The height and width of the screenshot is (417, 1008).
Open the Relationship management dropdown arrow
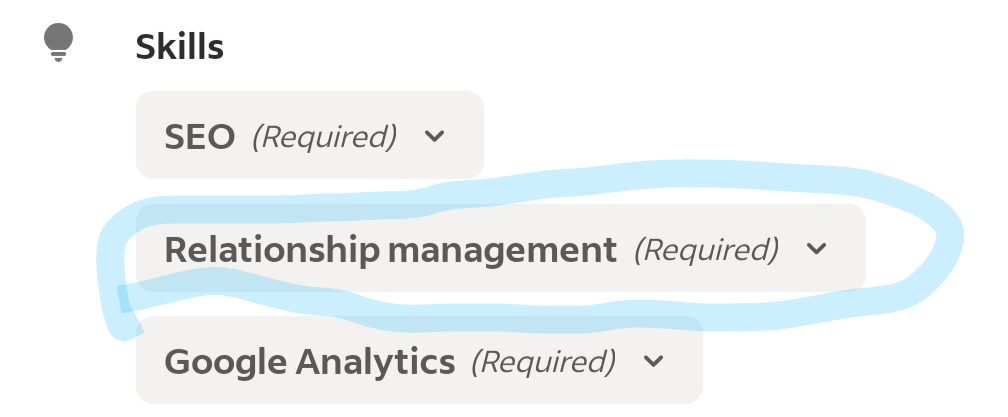(x=817, y=249)
